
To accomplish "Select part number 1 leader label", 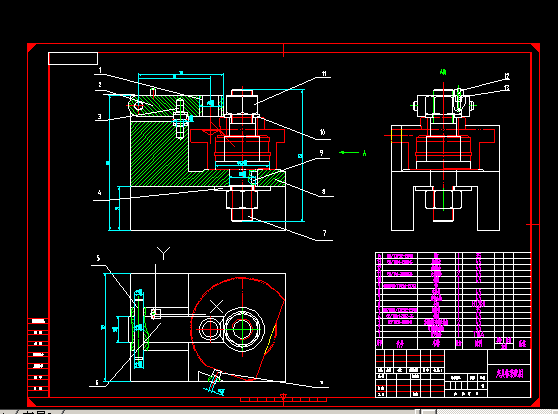I will (100, 70).
